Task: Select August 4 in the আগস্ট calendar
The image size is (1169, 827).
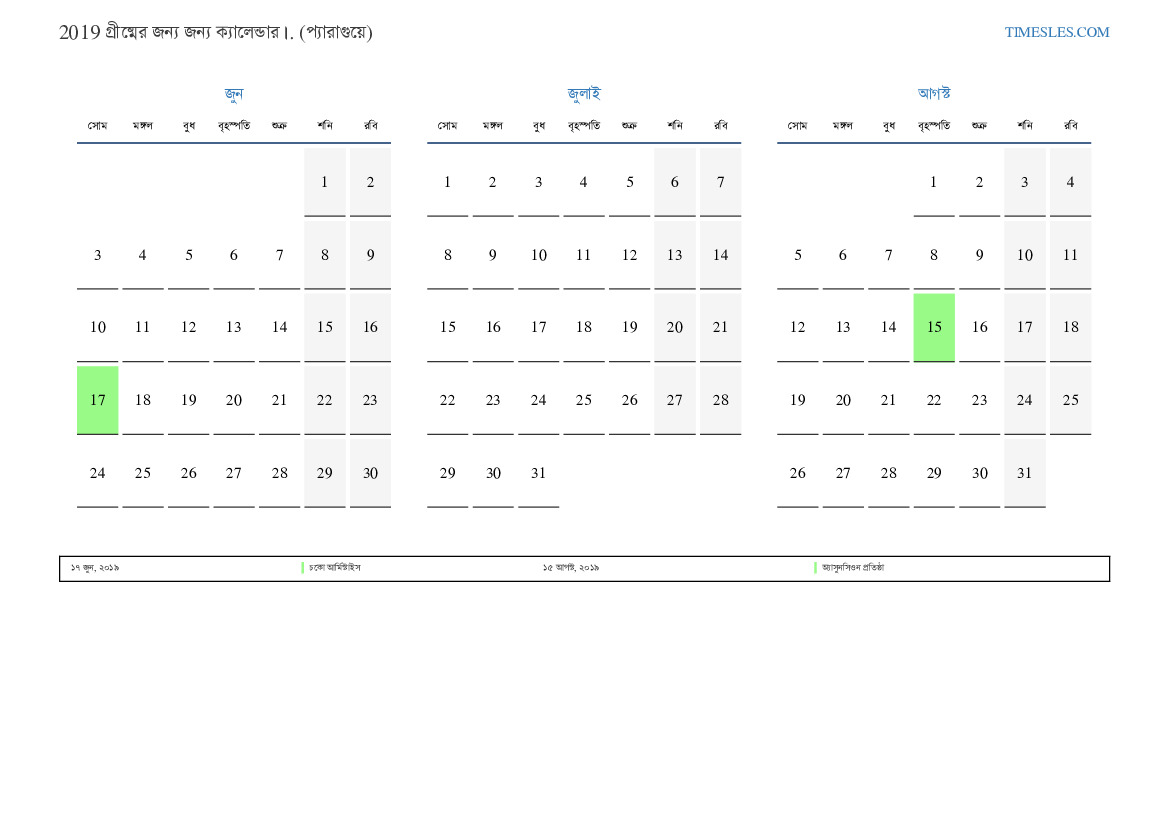Action: coord(1071,182)
